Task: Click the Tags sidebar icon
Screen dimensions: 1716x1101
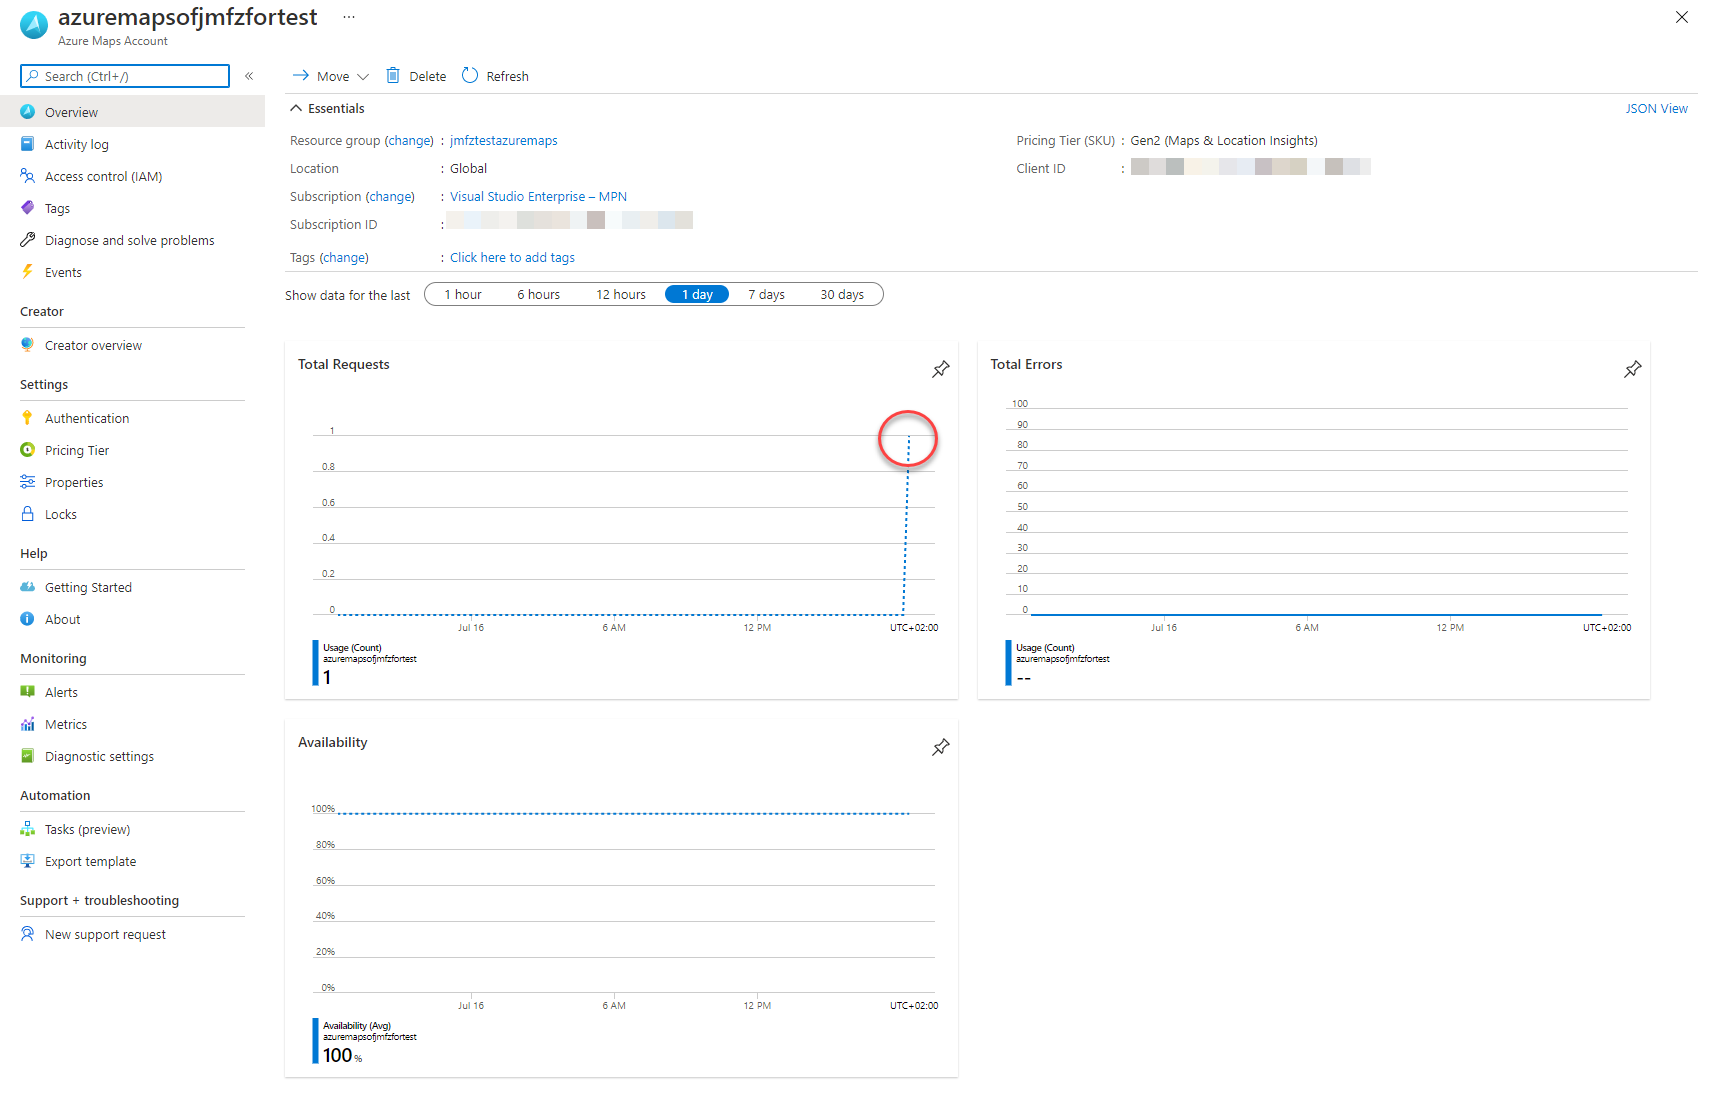Action: [28, 208]
